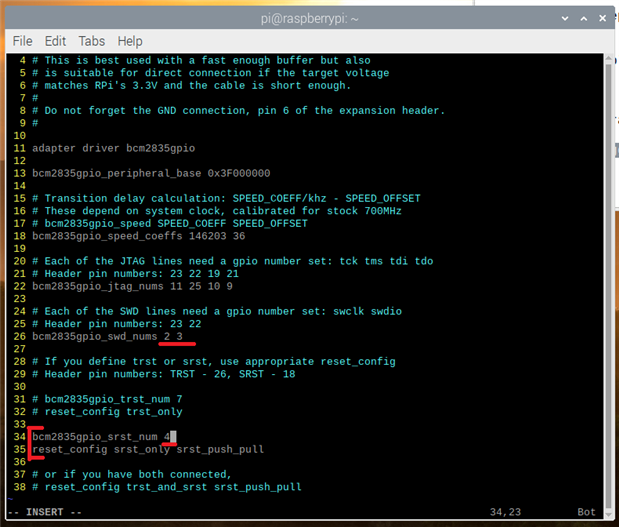
Task: Click comment '# or if you have both connected,'
Action: (131, 474)
